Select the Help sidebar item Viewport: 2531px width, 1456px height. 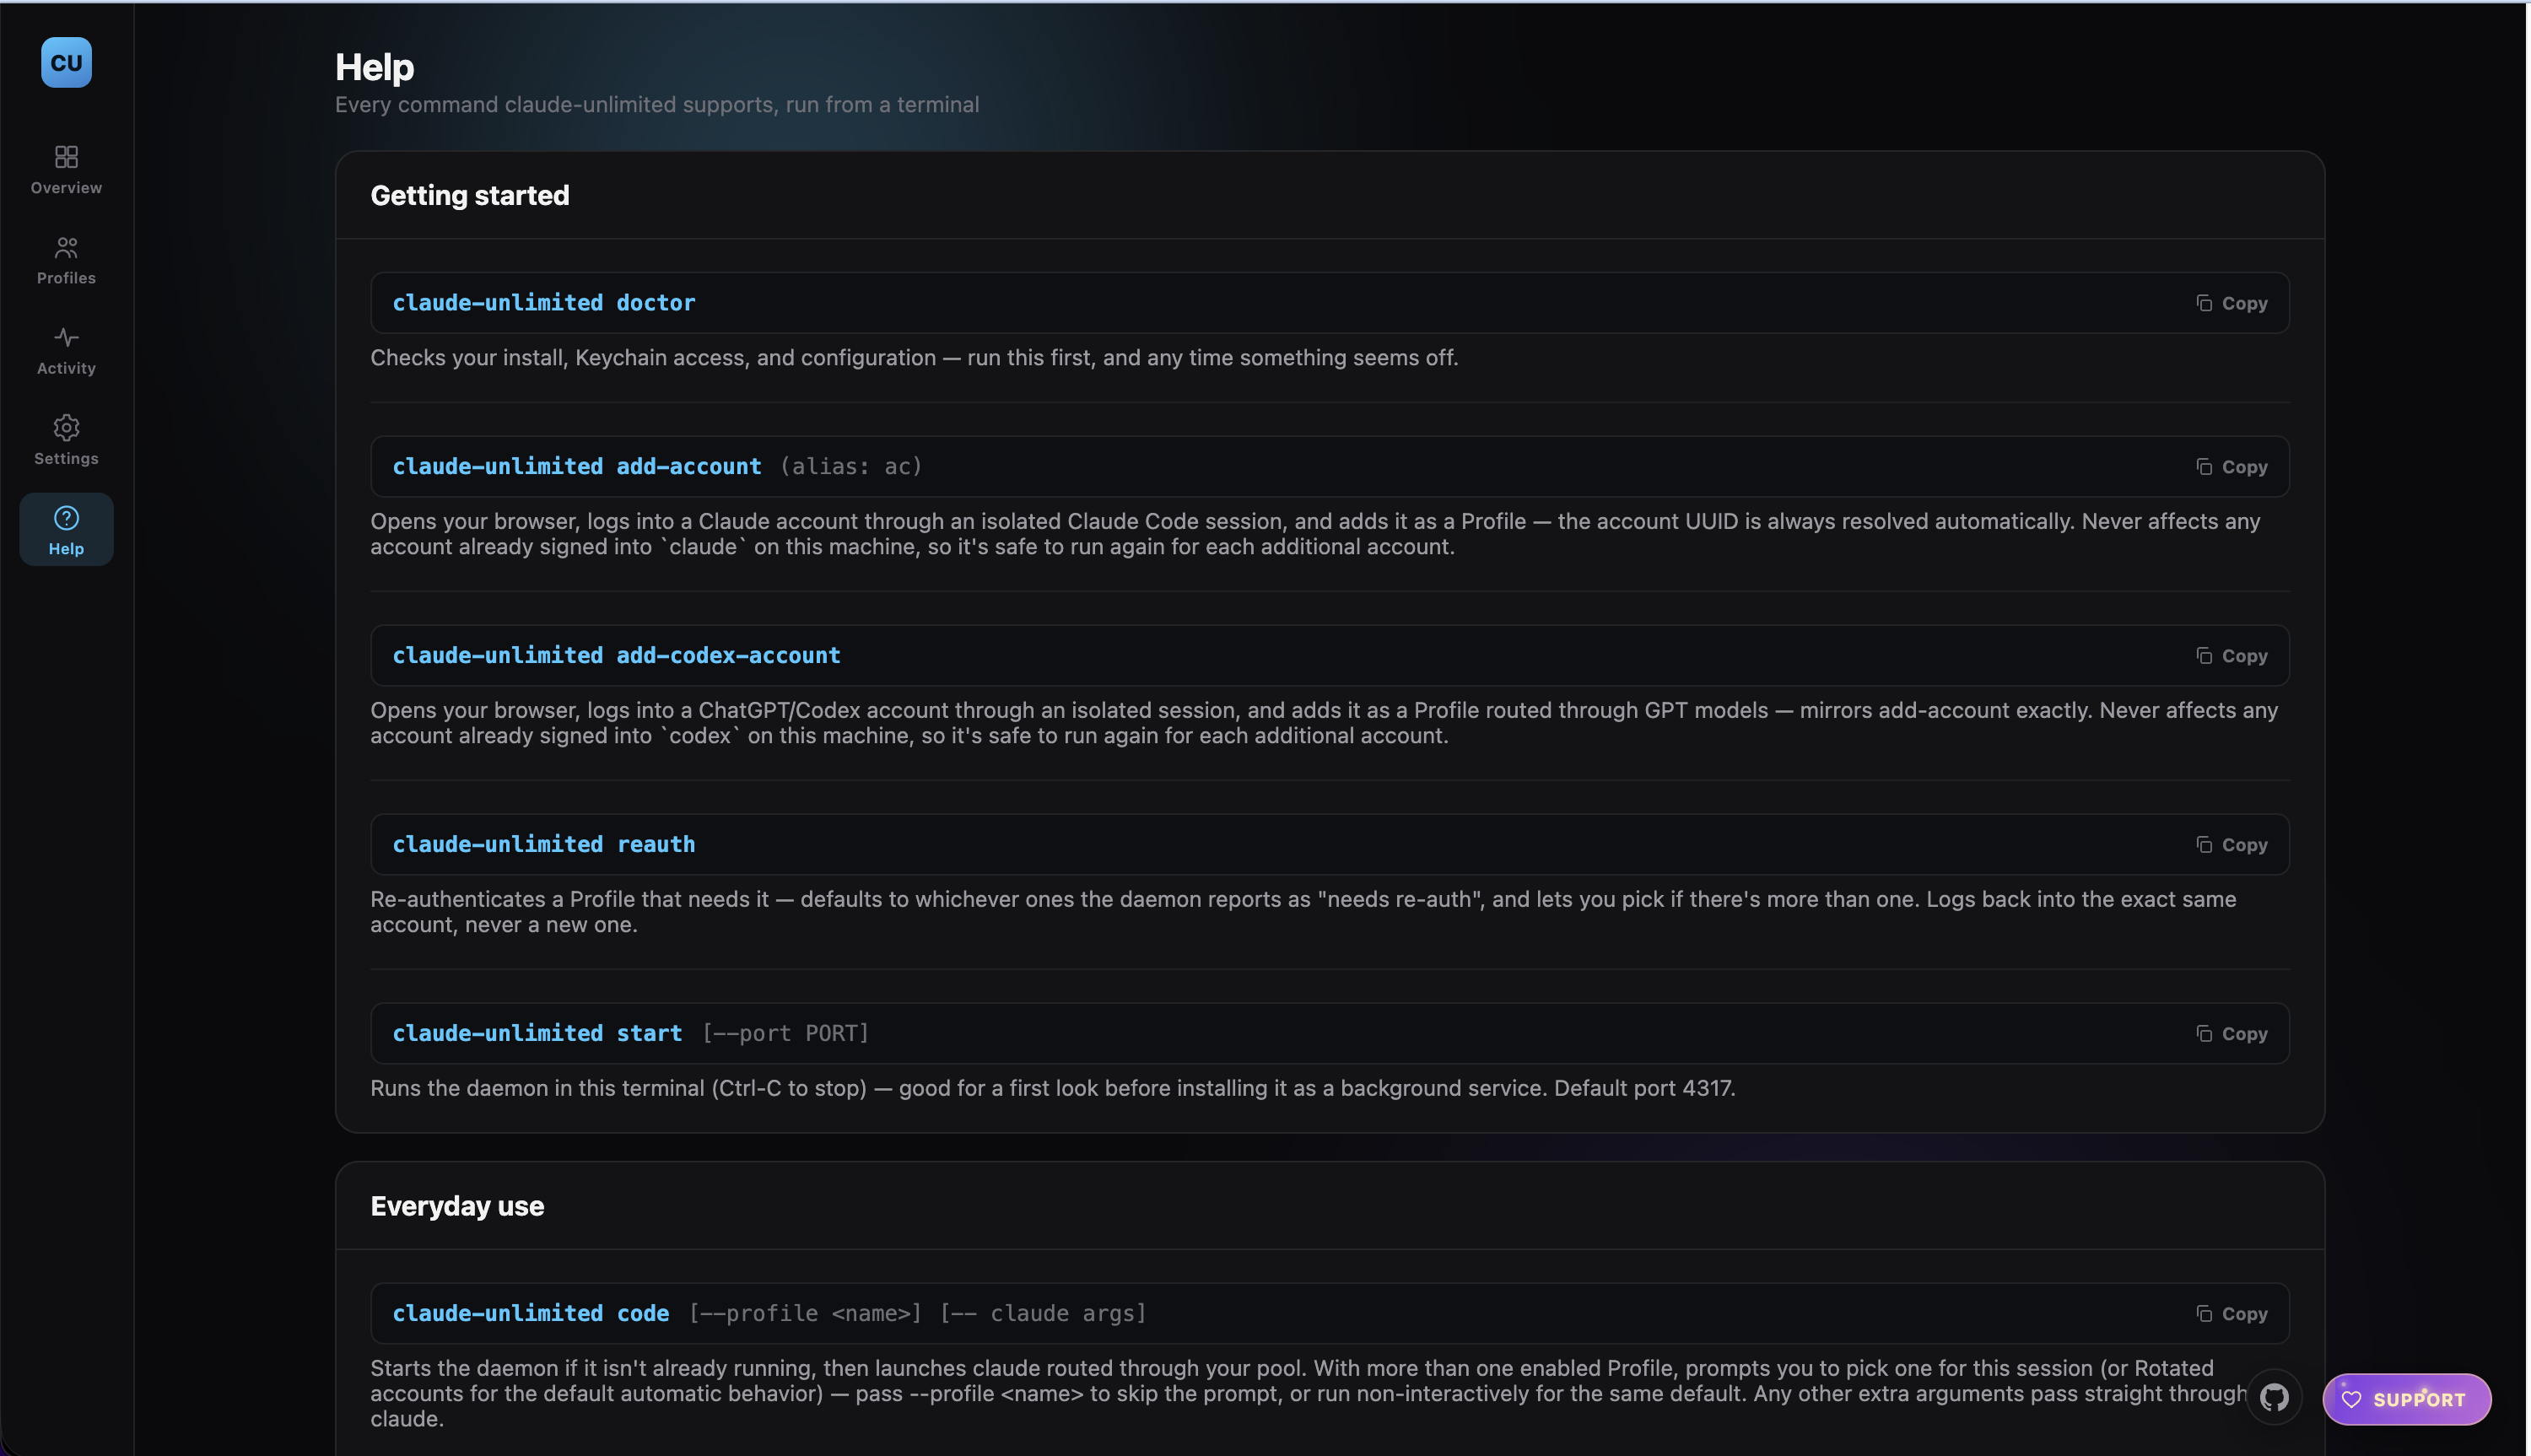tap(66, 530)
